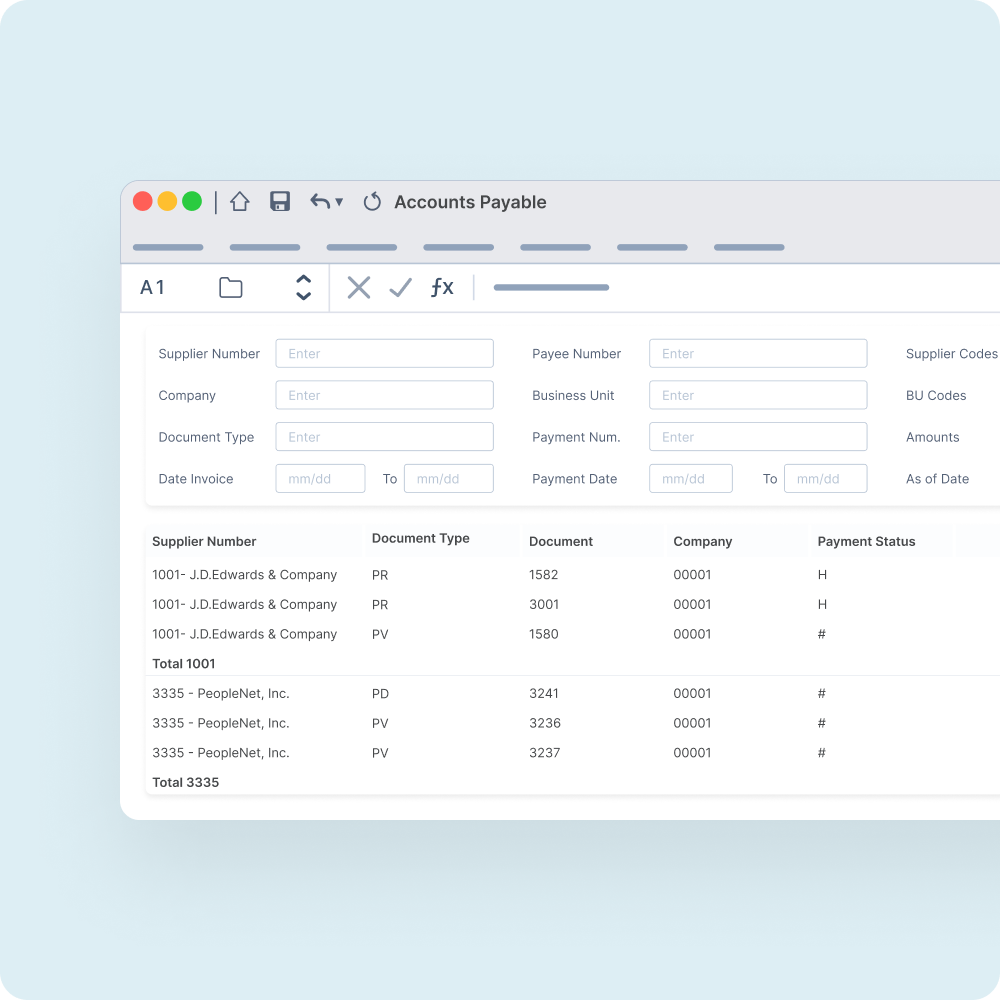Click the Supplier Number input field

pyautogui.click(x=384, y=353)
